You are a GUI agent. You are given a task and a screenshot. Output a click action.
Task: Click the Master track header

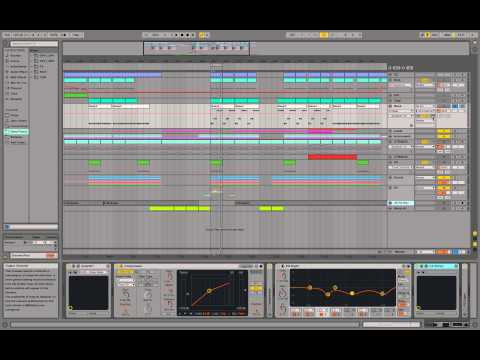(399, 252)
